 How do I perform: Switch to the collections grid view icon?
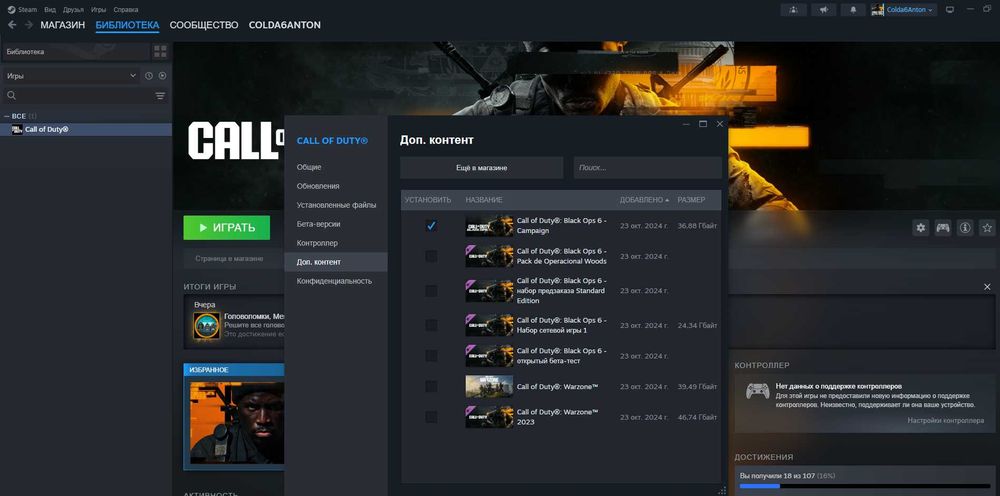pos(160,52)
